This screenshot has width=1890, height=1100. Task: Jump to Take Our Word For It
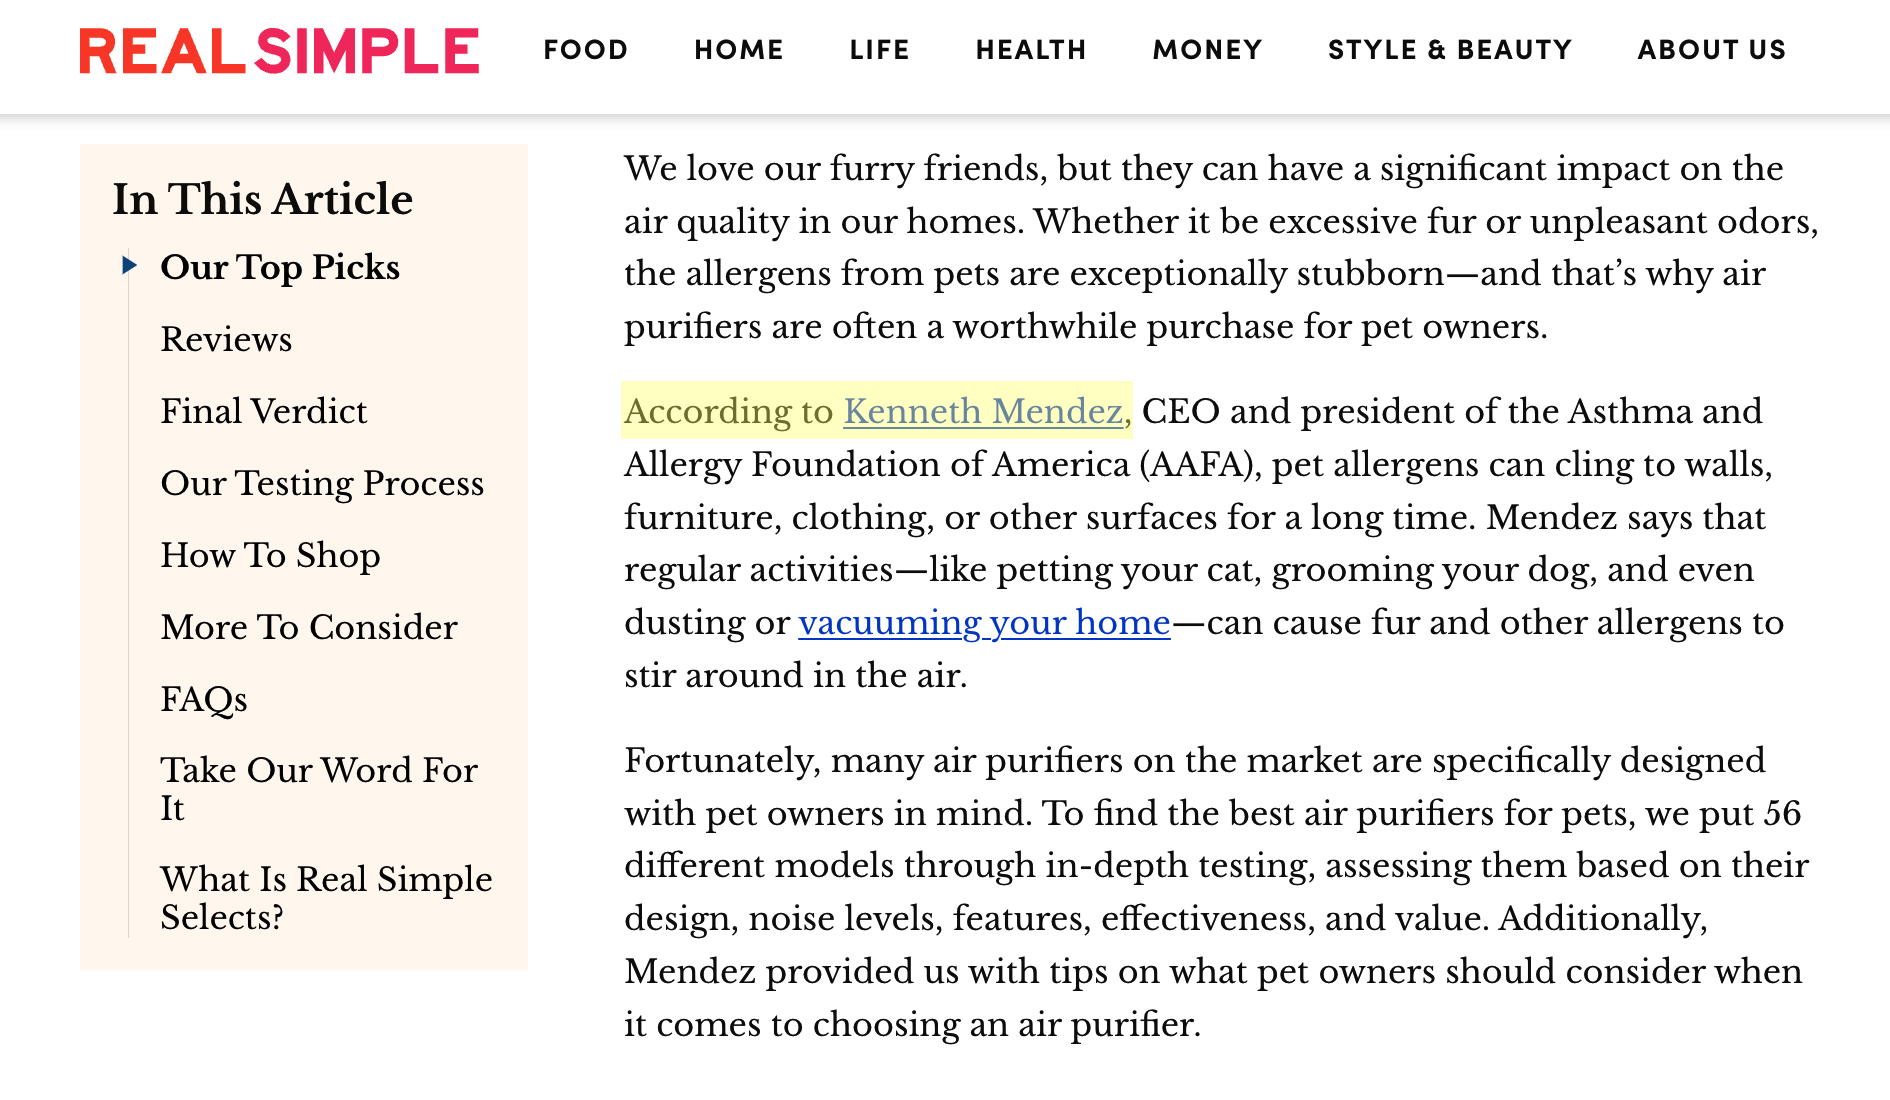319,788
